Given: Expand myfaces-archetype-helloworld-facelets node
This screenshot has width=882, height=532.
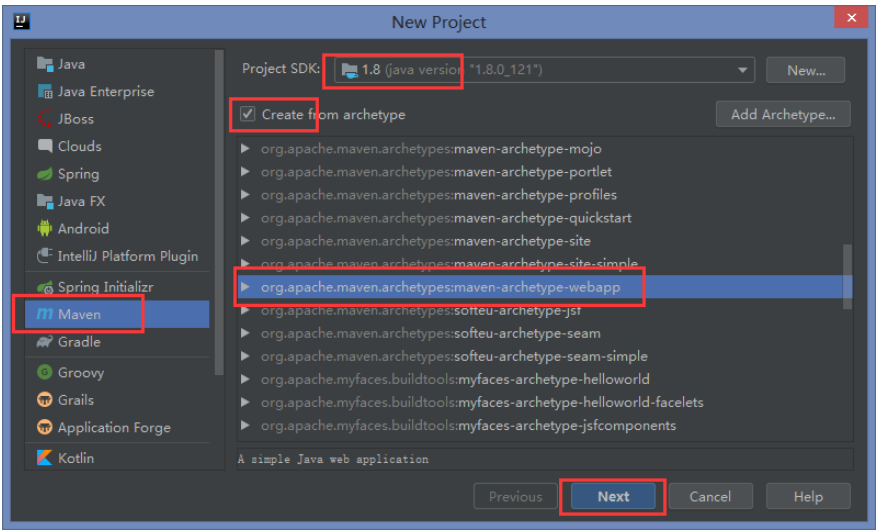Looking at the screenshot, I should pos(245,402).
